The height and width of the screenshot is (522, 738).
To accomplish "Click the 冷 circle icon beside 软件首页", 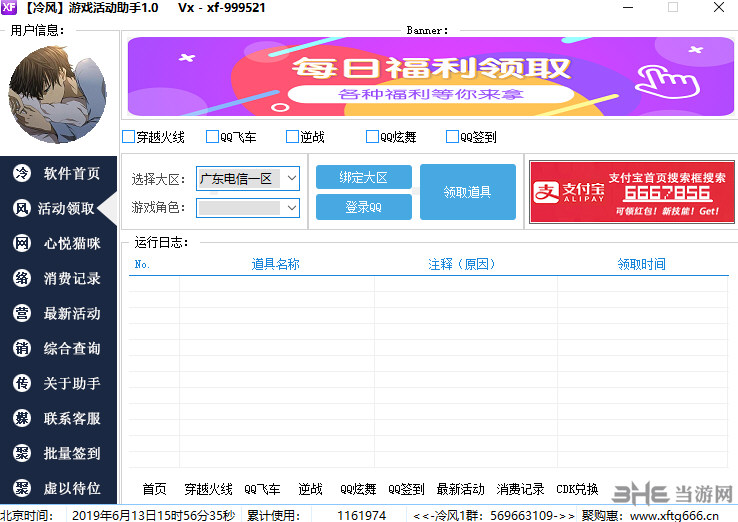I will (22, 173).
